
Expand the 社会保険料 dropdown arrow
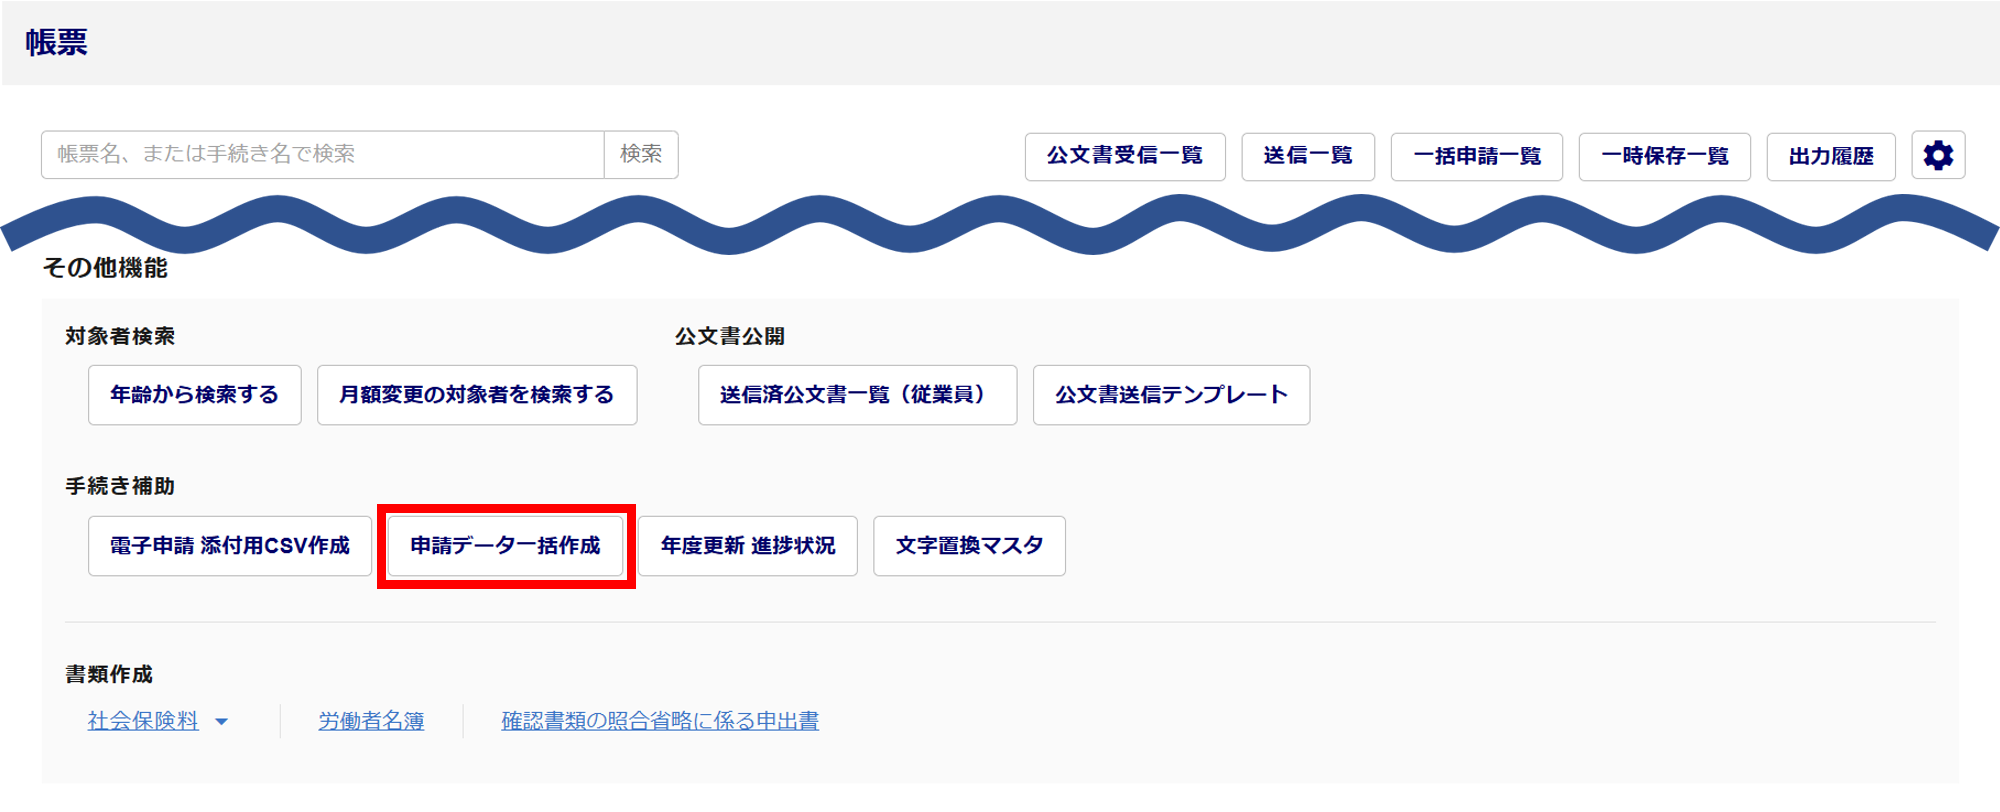tap(222, 722)
